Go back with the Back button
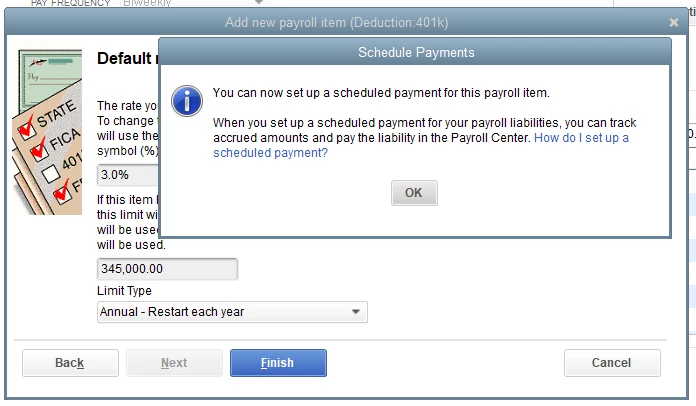696x406 pixels. pos(70,363)
